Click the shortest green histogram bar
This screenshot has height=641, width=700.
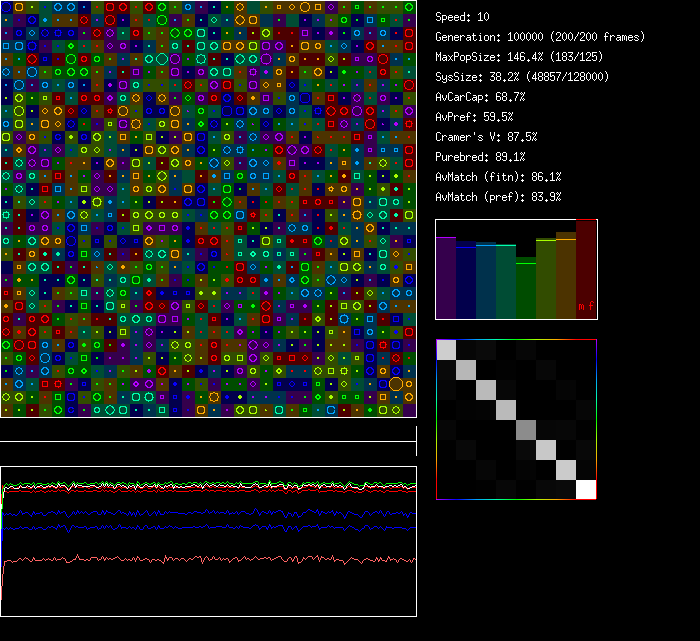click(x=526, y=288)
